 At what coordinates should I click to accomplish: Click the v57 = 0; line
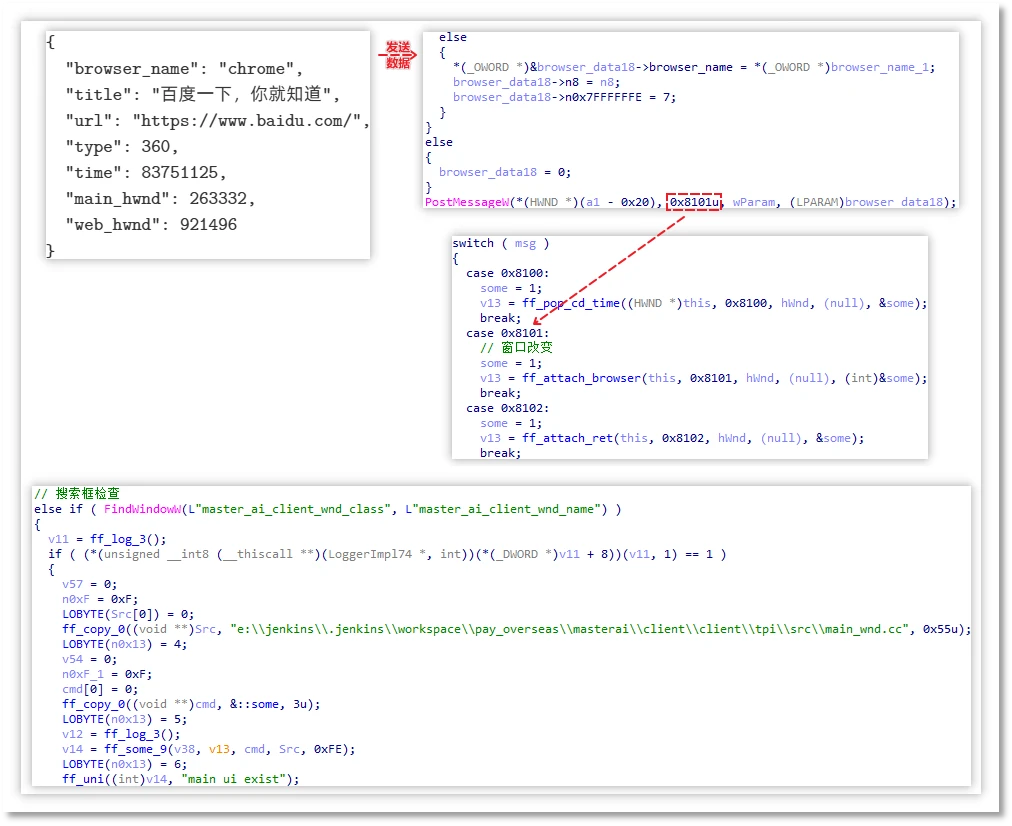pos(90,584)
